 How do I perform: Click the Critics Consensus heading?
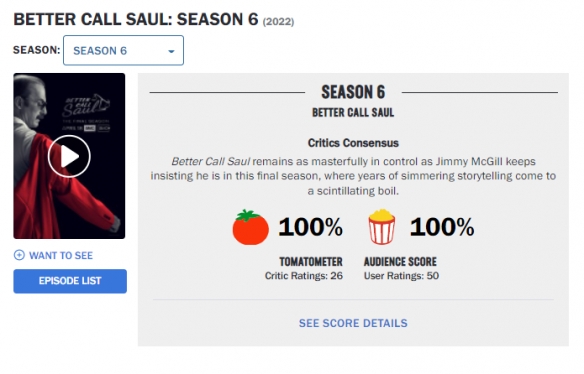click(x=353, y=143)
